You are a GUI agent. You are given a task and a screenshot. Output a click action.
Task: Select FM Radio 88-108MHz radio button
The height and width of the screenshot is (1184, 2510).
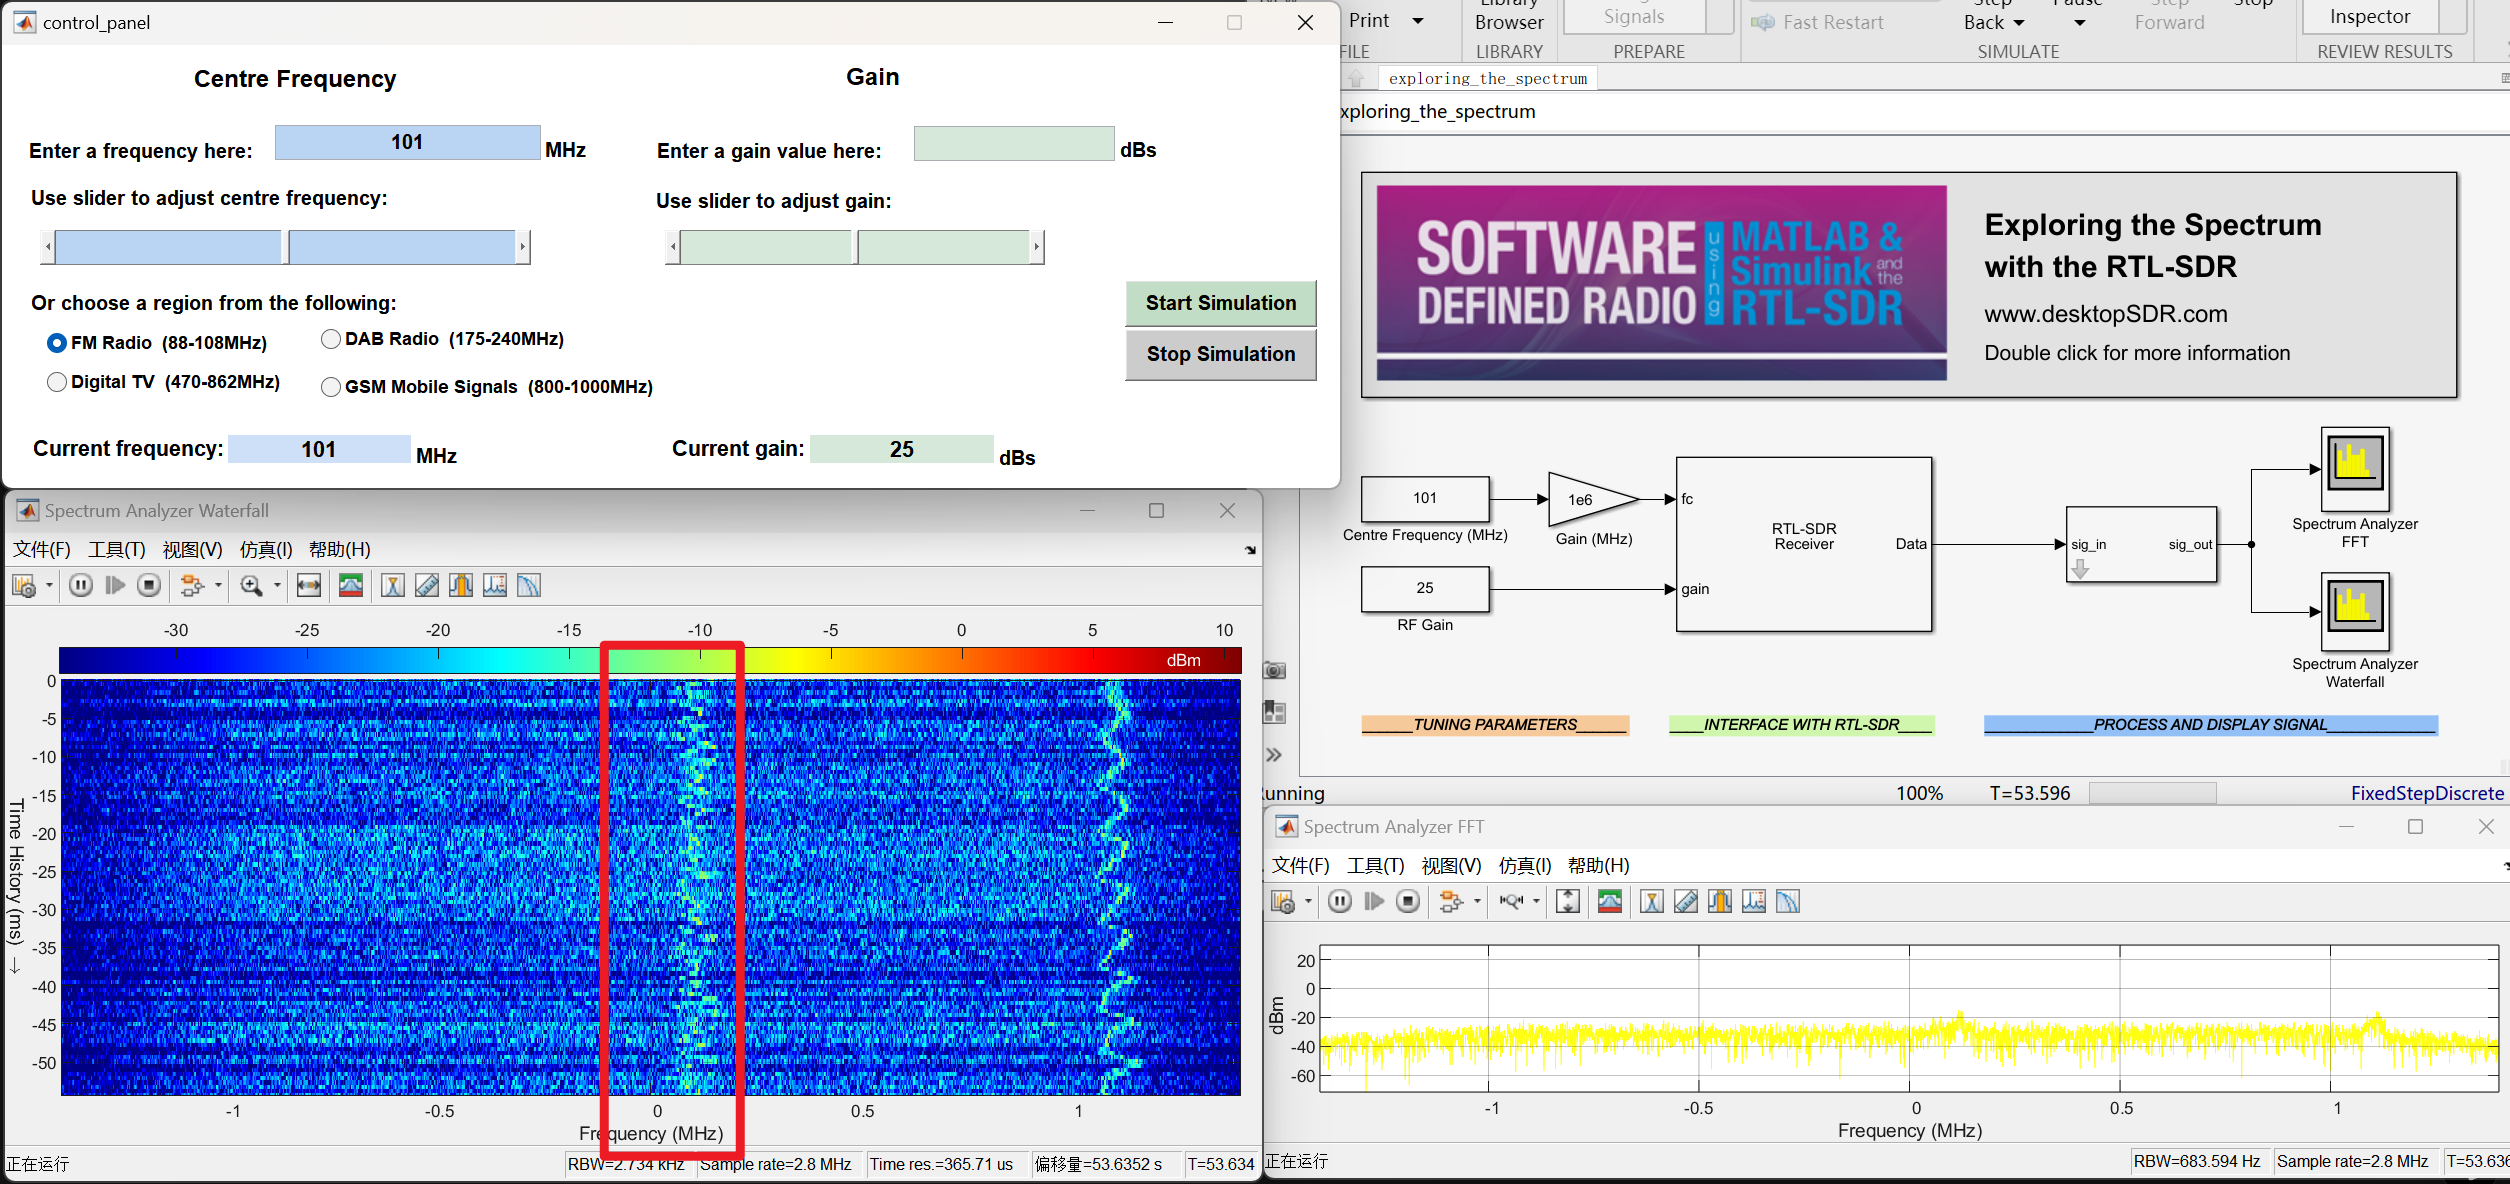point(56,339)
